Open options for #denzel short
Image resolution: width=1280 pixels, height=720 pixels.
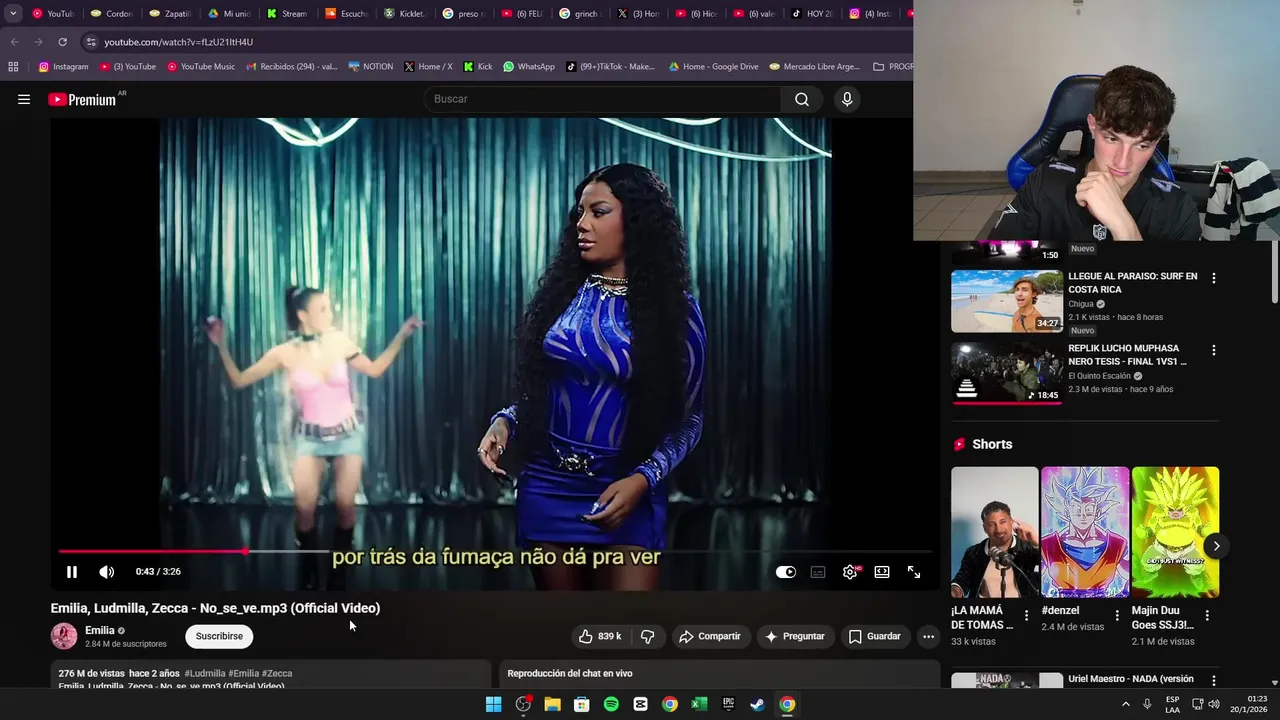(1117, 615)
